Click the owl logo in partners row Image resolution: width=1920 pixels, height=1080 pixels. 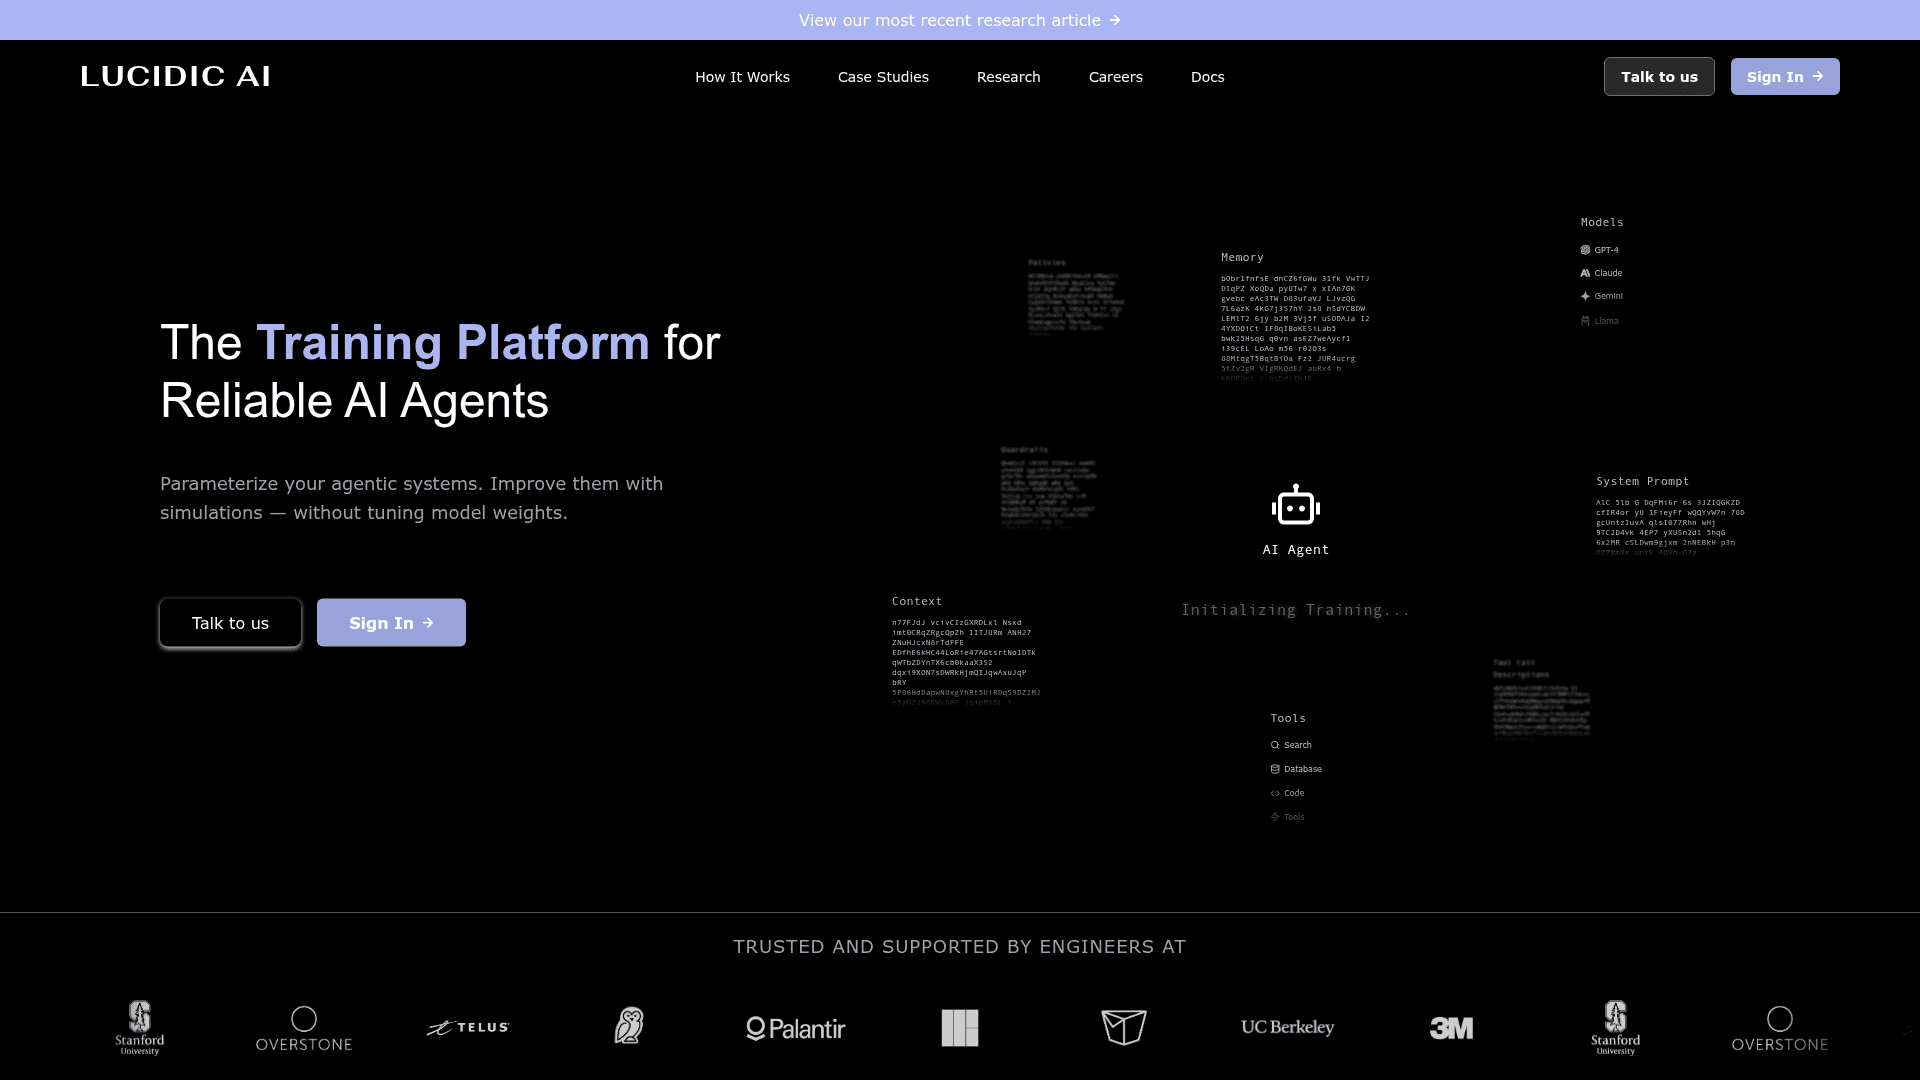coord(629,1026)
